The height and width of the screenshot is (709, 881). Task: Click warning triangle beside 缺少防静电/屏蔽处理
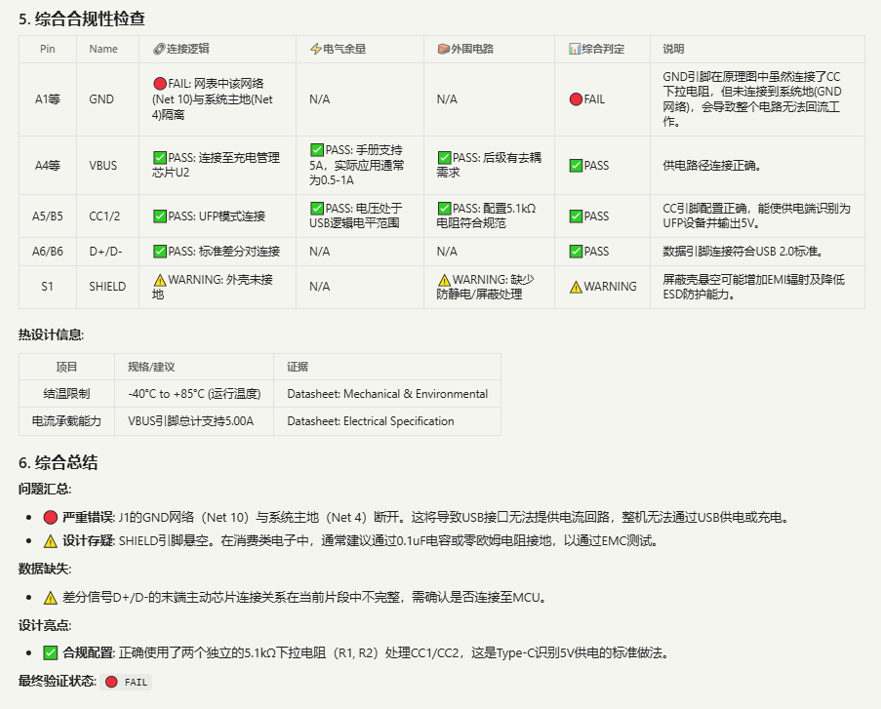click(x=444, y=279)
